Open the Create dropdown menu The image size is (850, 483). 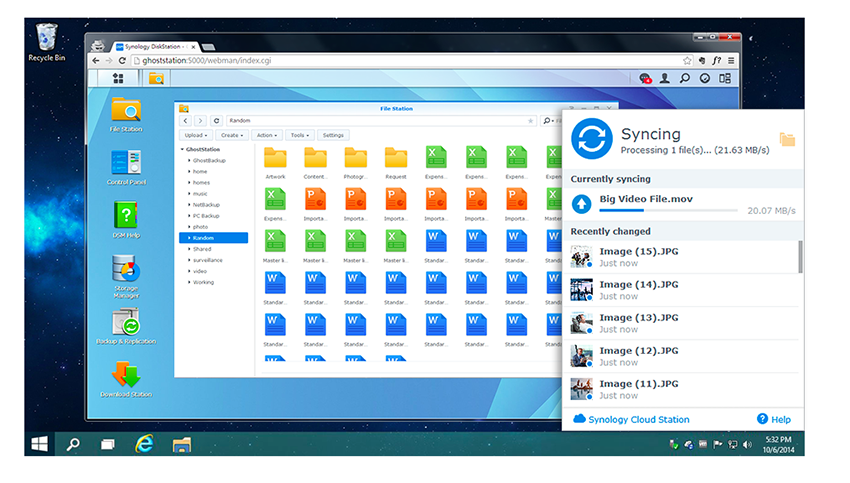click(231, 135)
